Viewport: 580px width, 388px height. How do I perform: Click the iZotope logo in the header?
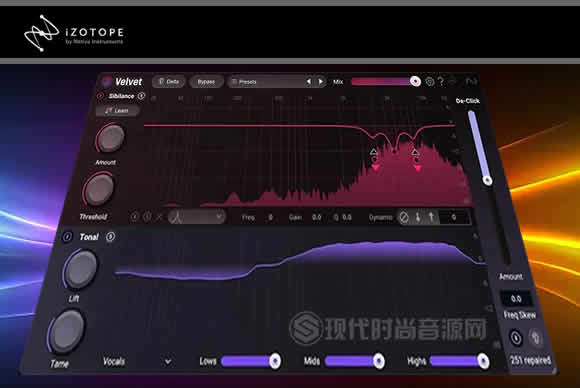pos(74,33)
